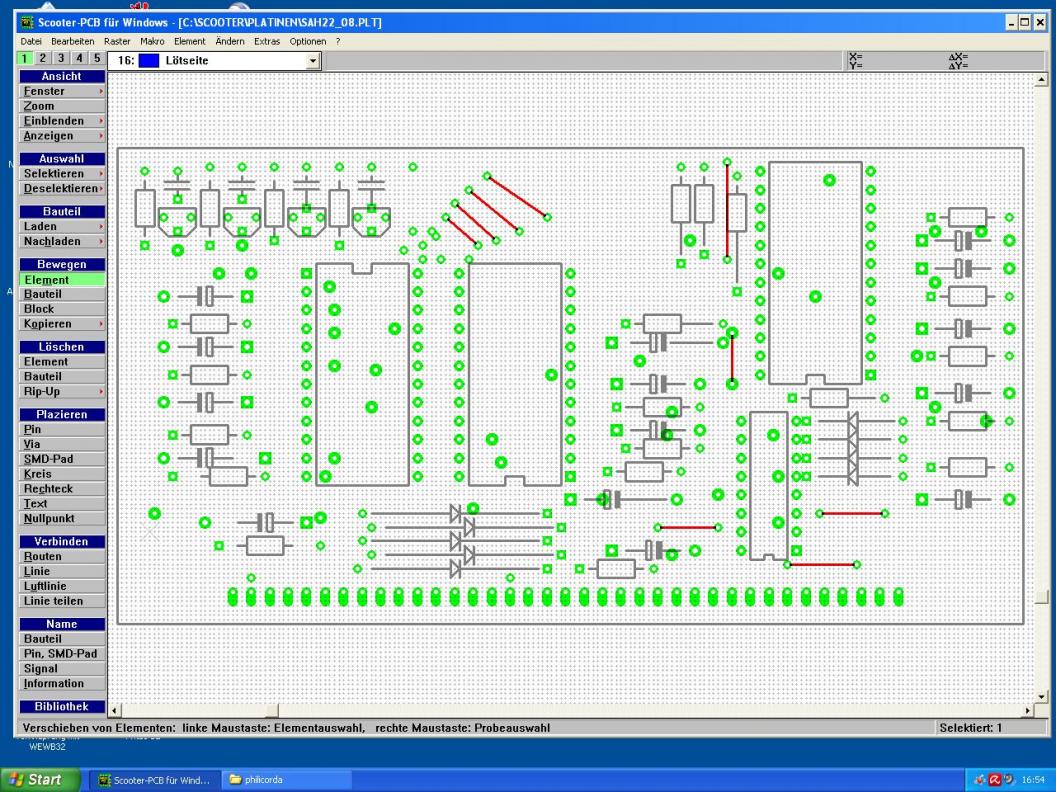
Task: Click the Windows Start button
Action: pyautogui.click(x=40, y=779)
